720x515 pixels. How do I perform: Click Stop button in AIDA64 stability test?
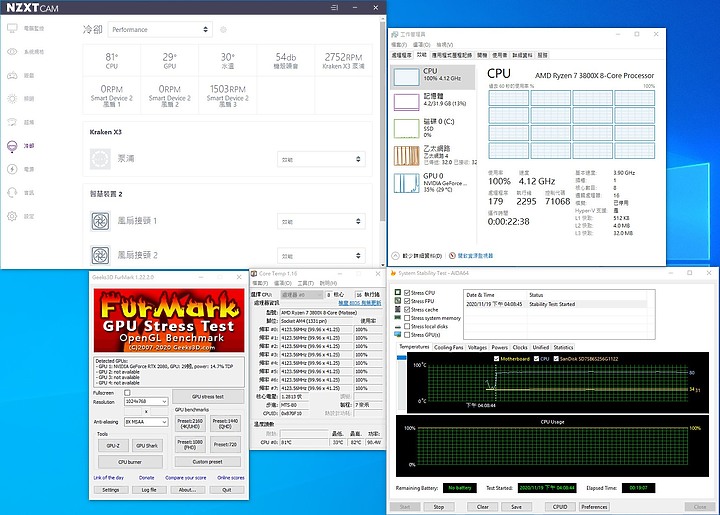point(439,507)
